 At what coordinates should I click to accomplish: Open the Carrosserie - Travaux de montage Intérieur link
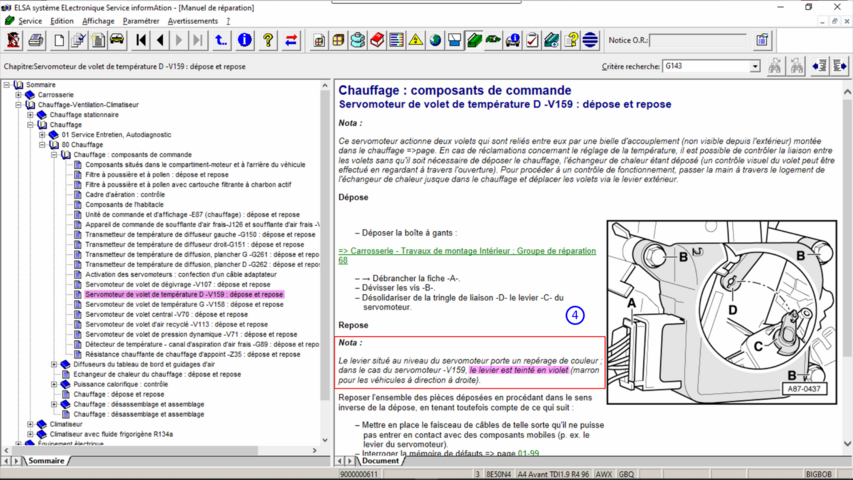tap(467, 256)
